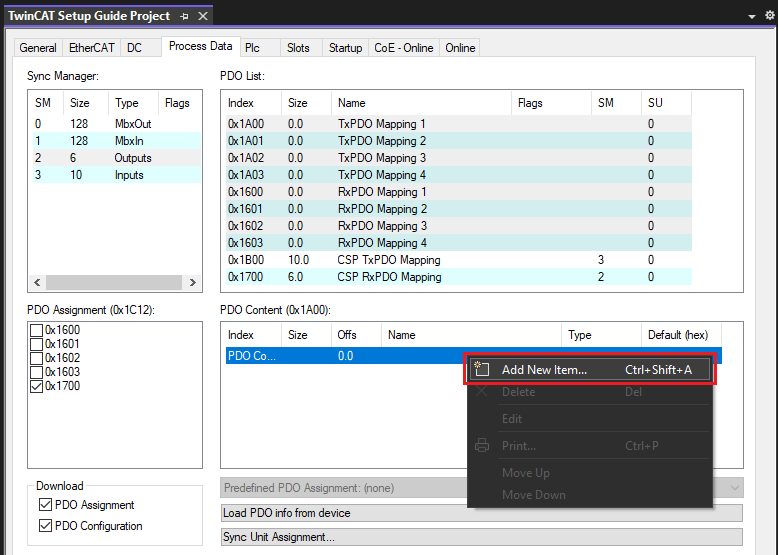Screen dimensions: 778x555
Task: Open the Online tab
Action: click(x=460, y=48)
